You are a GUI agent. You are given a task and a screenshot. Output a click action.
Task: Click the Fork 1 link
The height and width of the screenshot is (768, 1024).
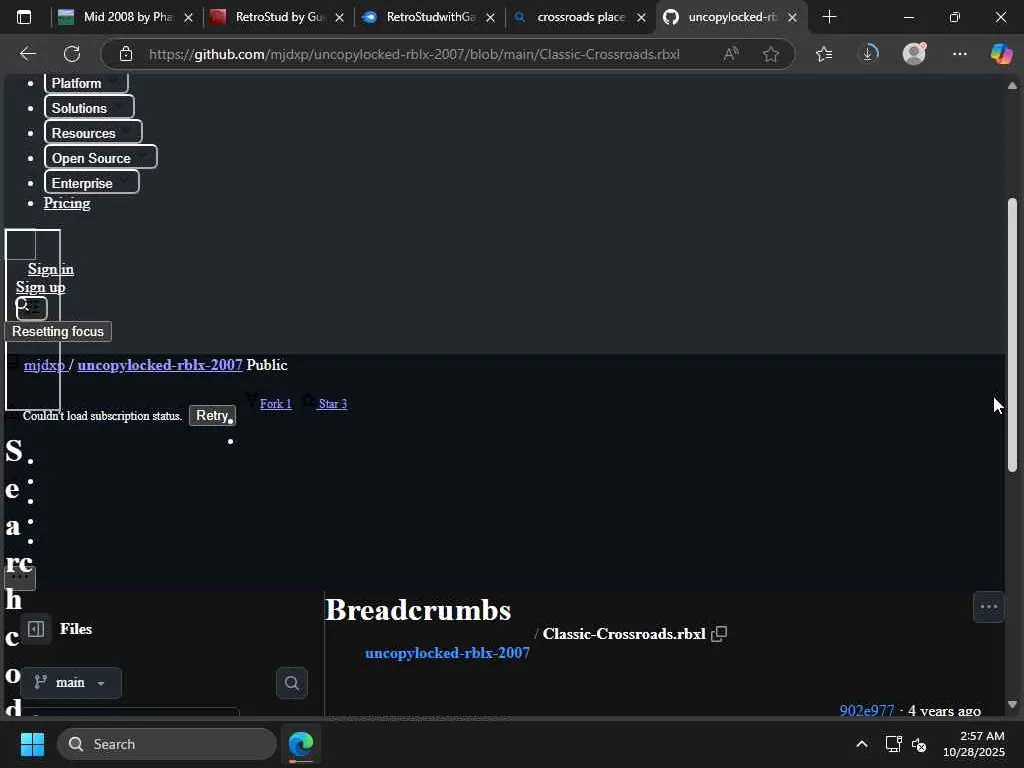276,404
